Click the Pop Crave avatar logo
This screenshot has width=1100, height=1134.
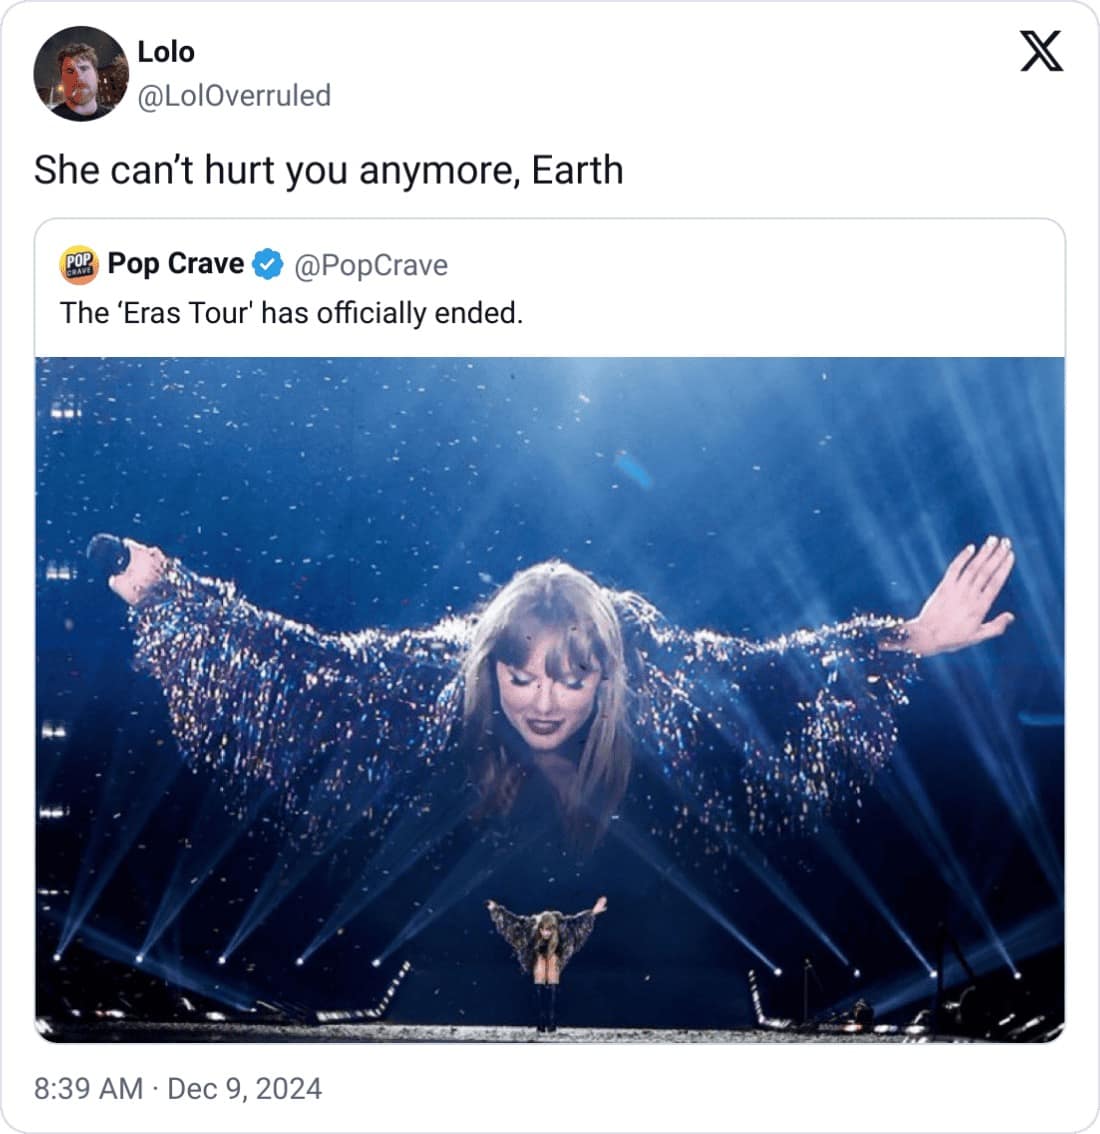[x=79, y=264]
